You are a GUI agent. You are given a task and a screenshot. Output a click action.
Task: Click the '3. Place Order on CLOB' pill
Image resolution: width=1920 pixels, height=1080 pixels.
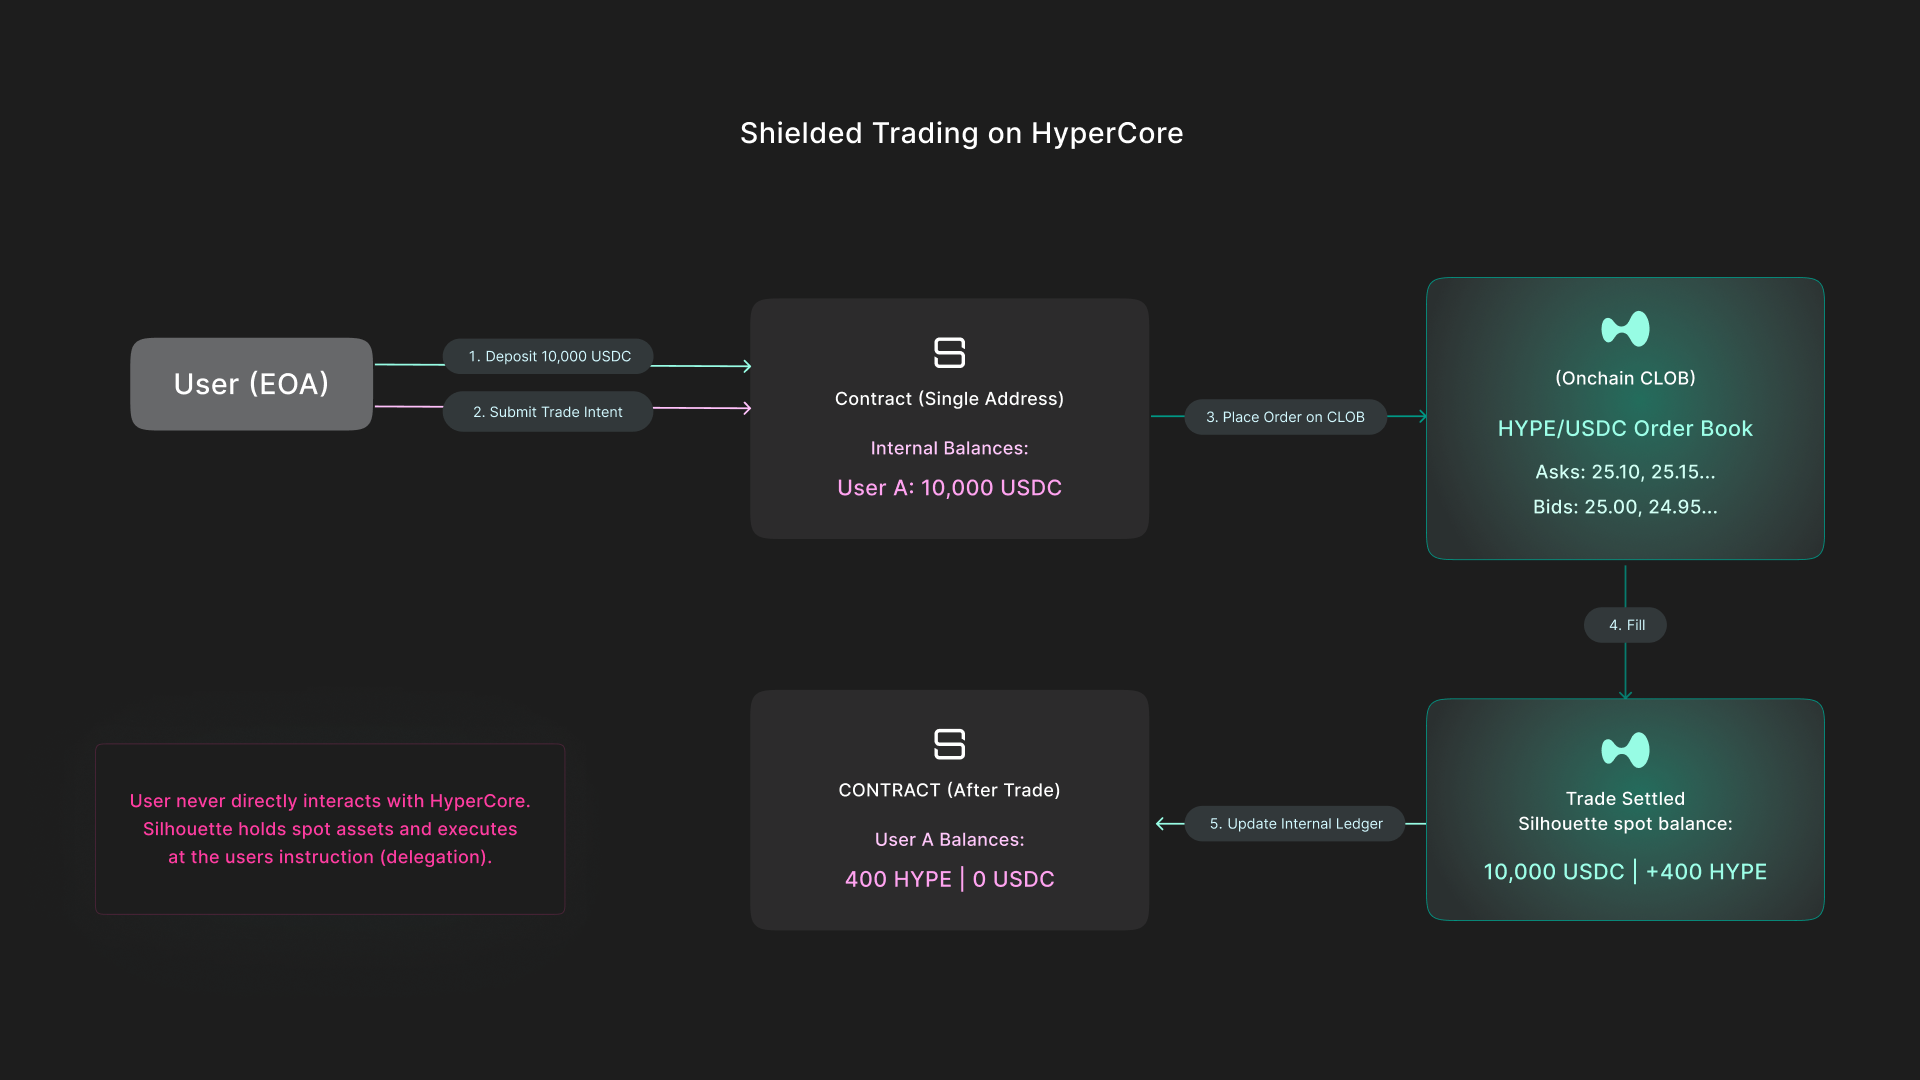pos(1285,417)
